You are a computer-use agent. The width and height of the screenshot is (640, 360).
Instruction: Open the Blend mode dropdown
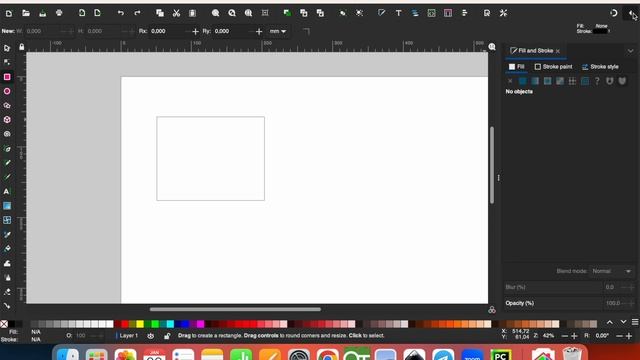[612, 271]
